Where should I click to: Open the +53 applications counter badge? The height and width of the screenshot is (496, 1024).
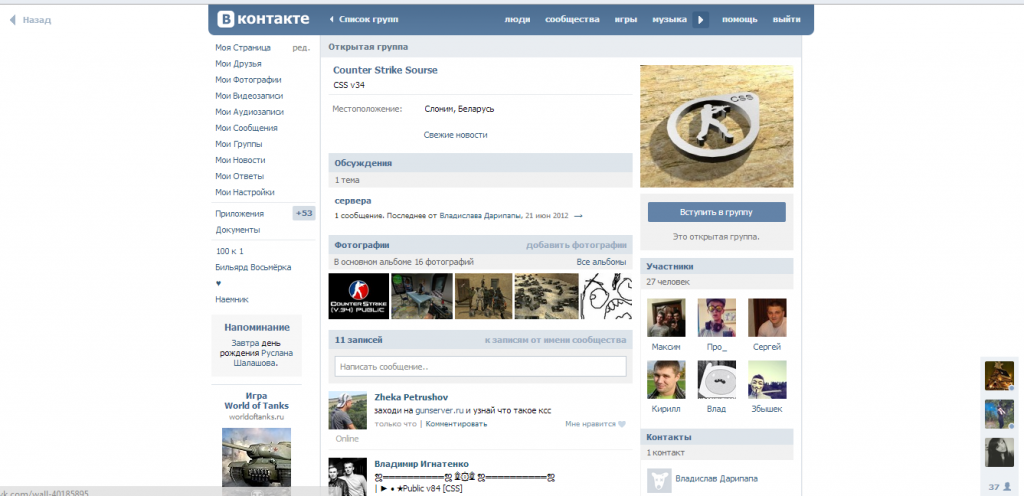click(303, 213)
